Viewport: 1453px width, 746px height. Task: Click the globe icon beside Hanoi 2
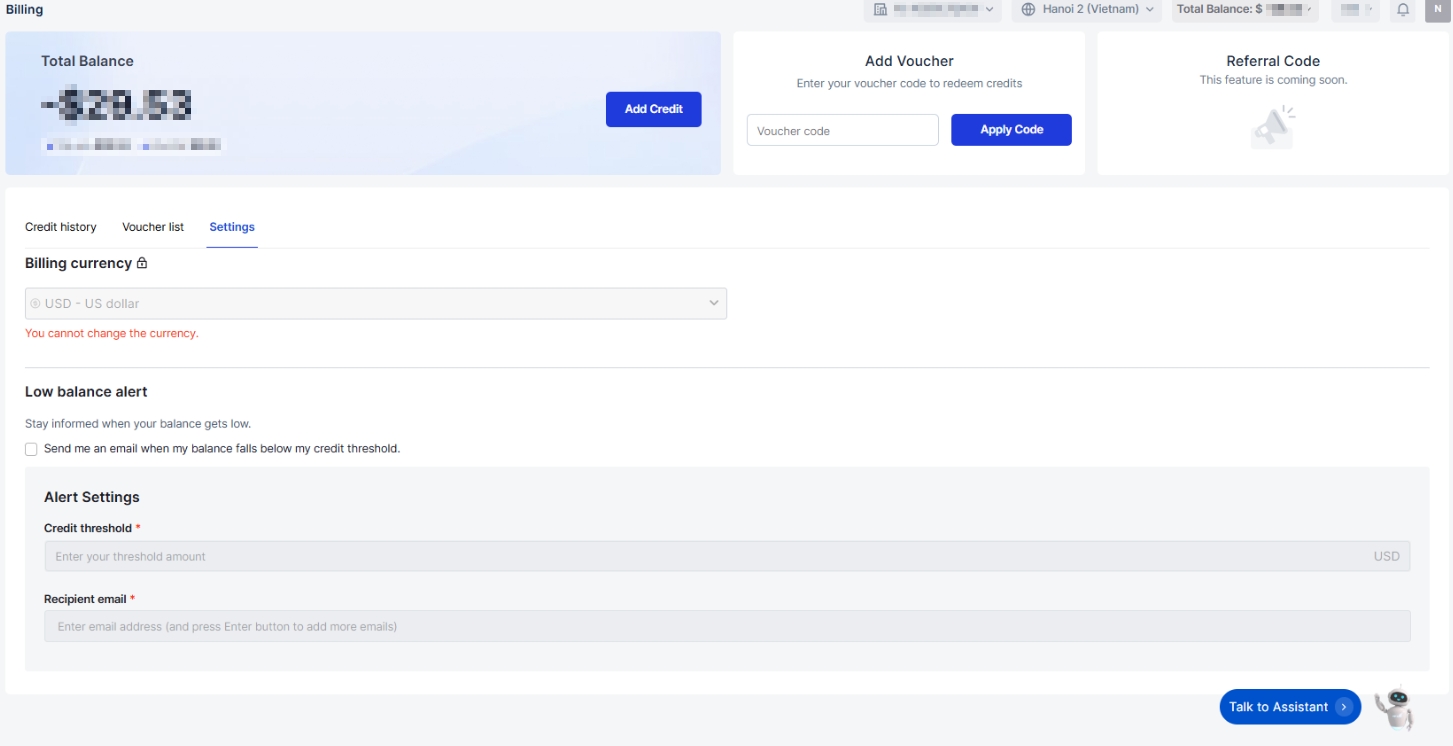[1028, 10]
